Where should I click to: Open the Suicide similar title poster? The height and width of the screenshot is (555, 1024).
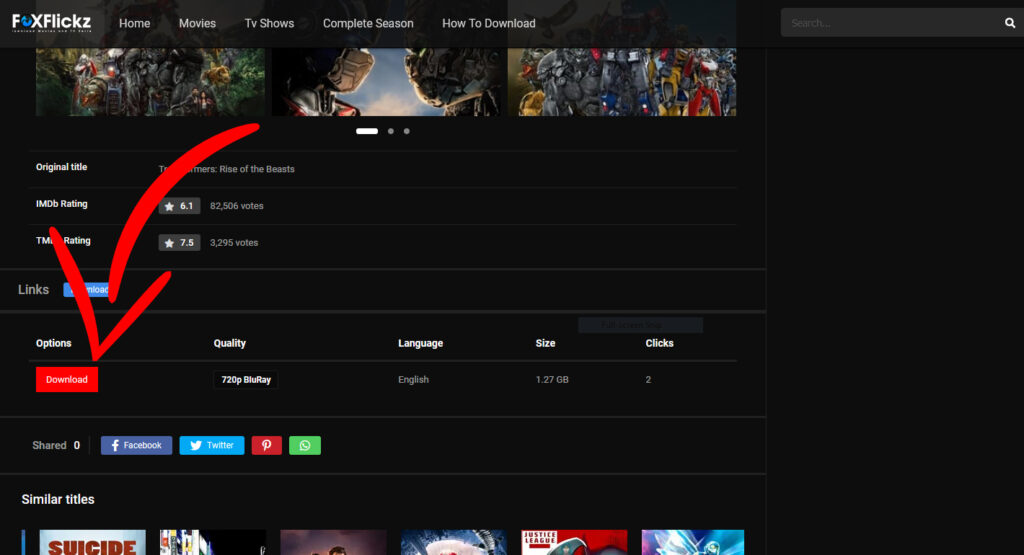[x=93, y=543]
